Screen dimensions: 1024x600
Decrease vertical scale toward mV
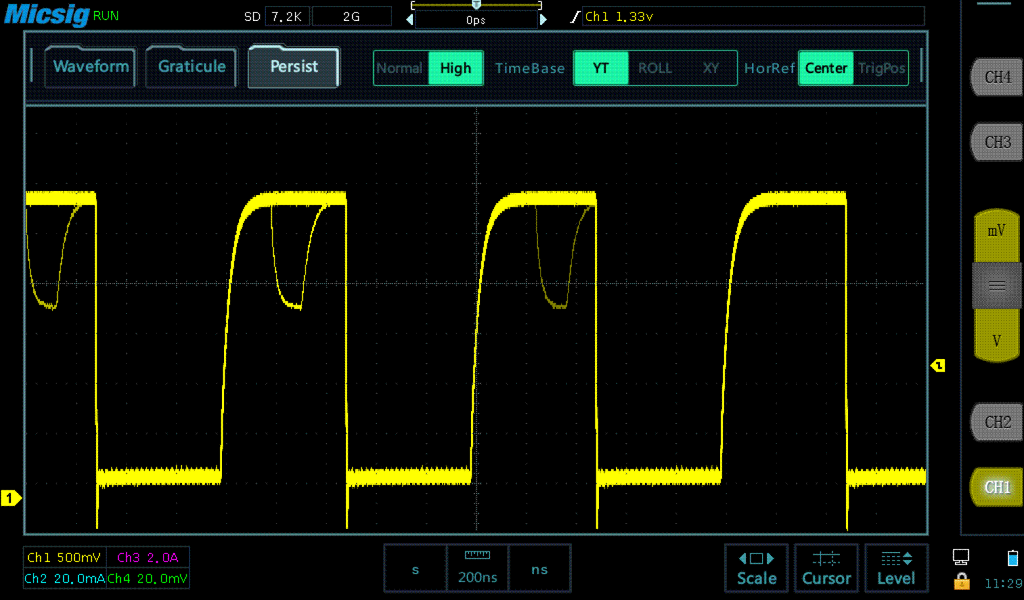coord(997,235)
